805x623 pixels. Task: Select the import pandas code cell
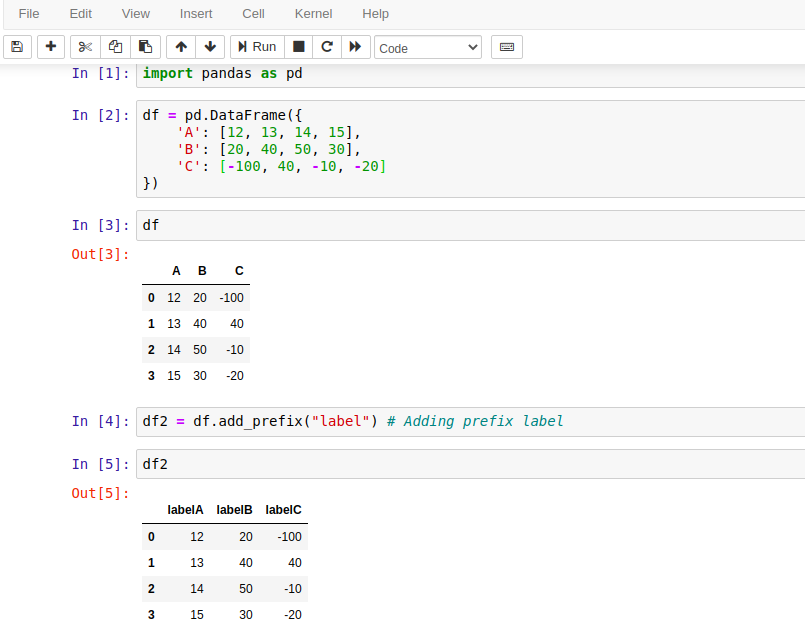(470, 74)
